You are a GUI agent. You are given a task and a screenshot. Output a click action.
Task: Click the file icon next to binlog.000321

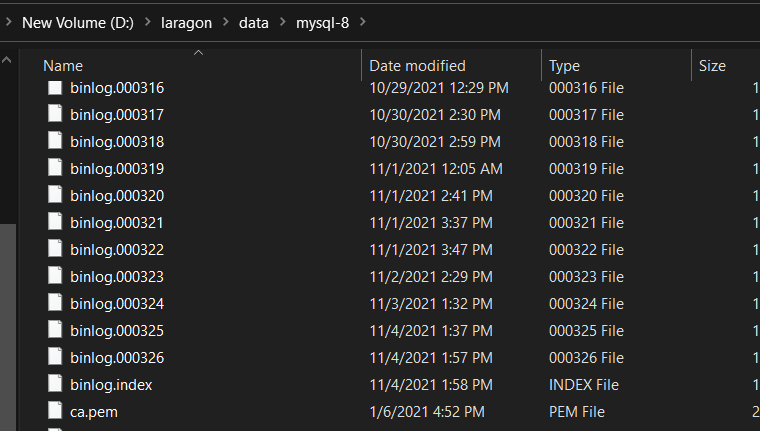pos(55,222)
